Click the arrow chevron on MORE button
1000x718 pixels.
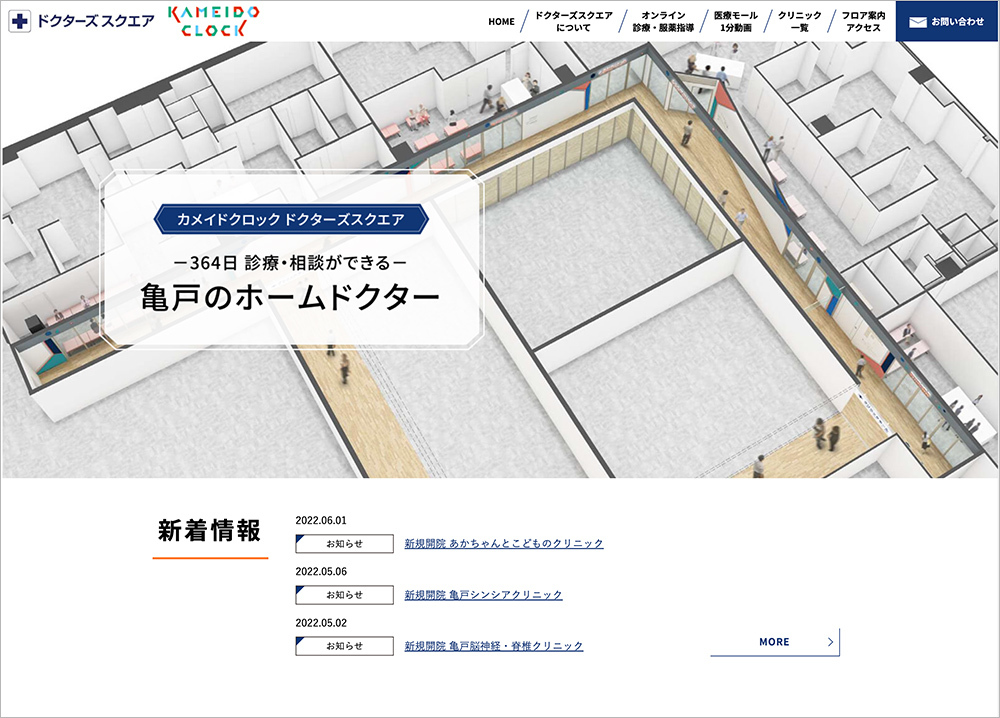coord(830,642)
